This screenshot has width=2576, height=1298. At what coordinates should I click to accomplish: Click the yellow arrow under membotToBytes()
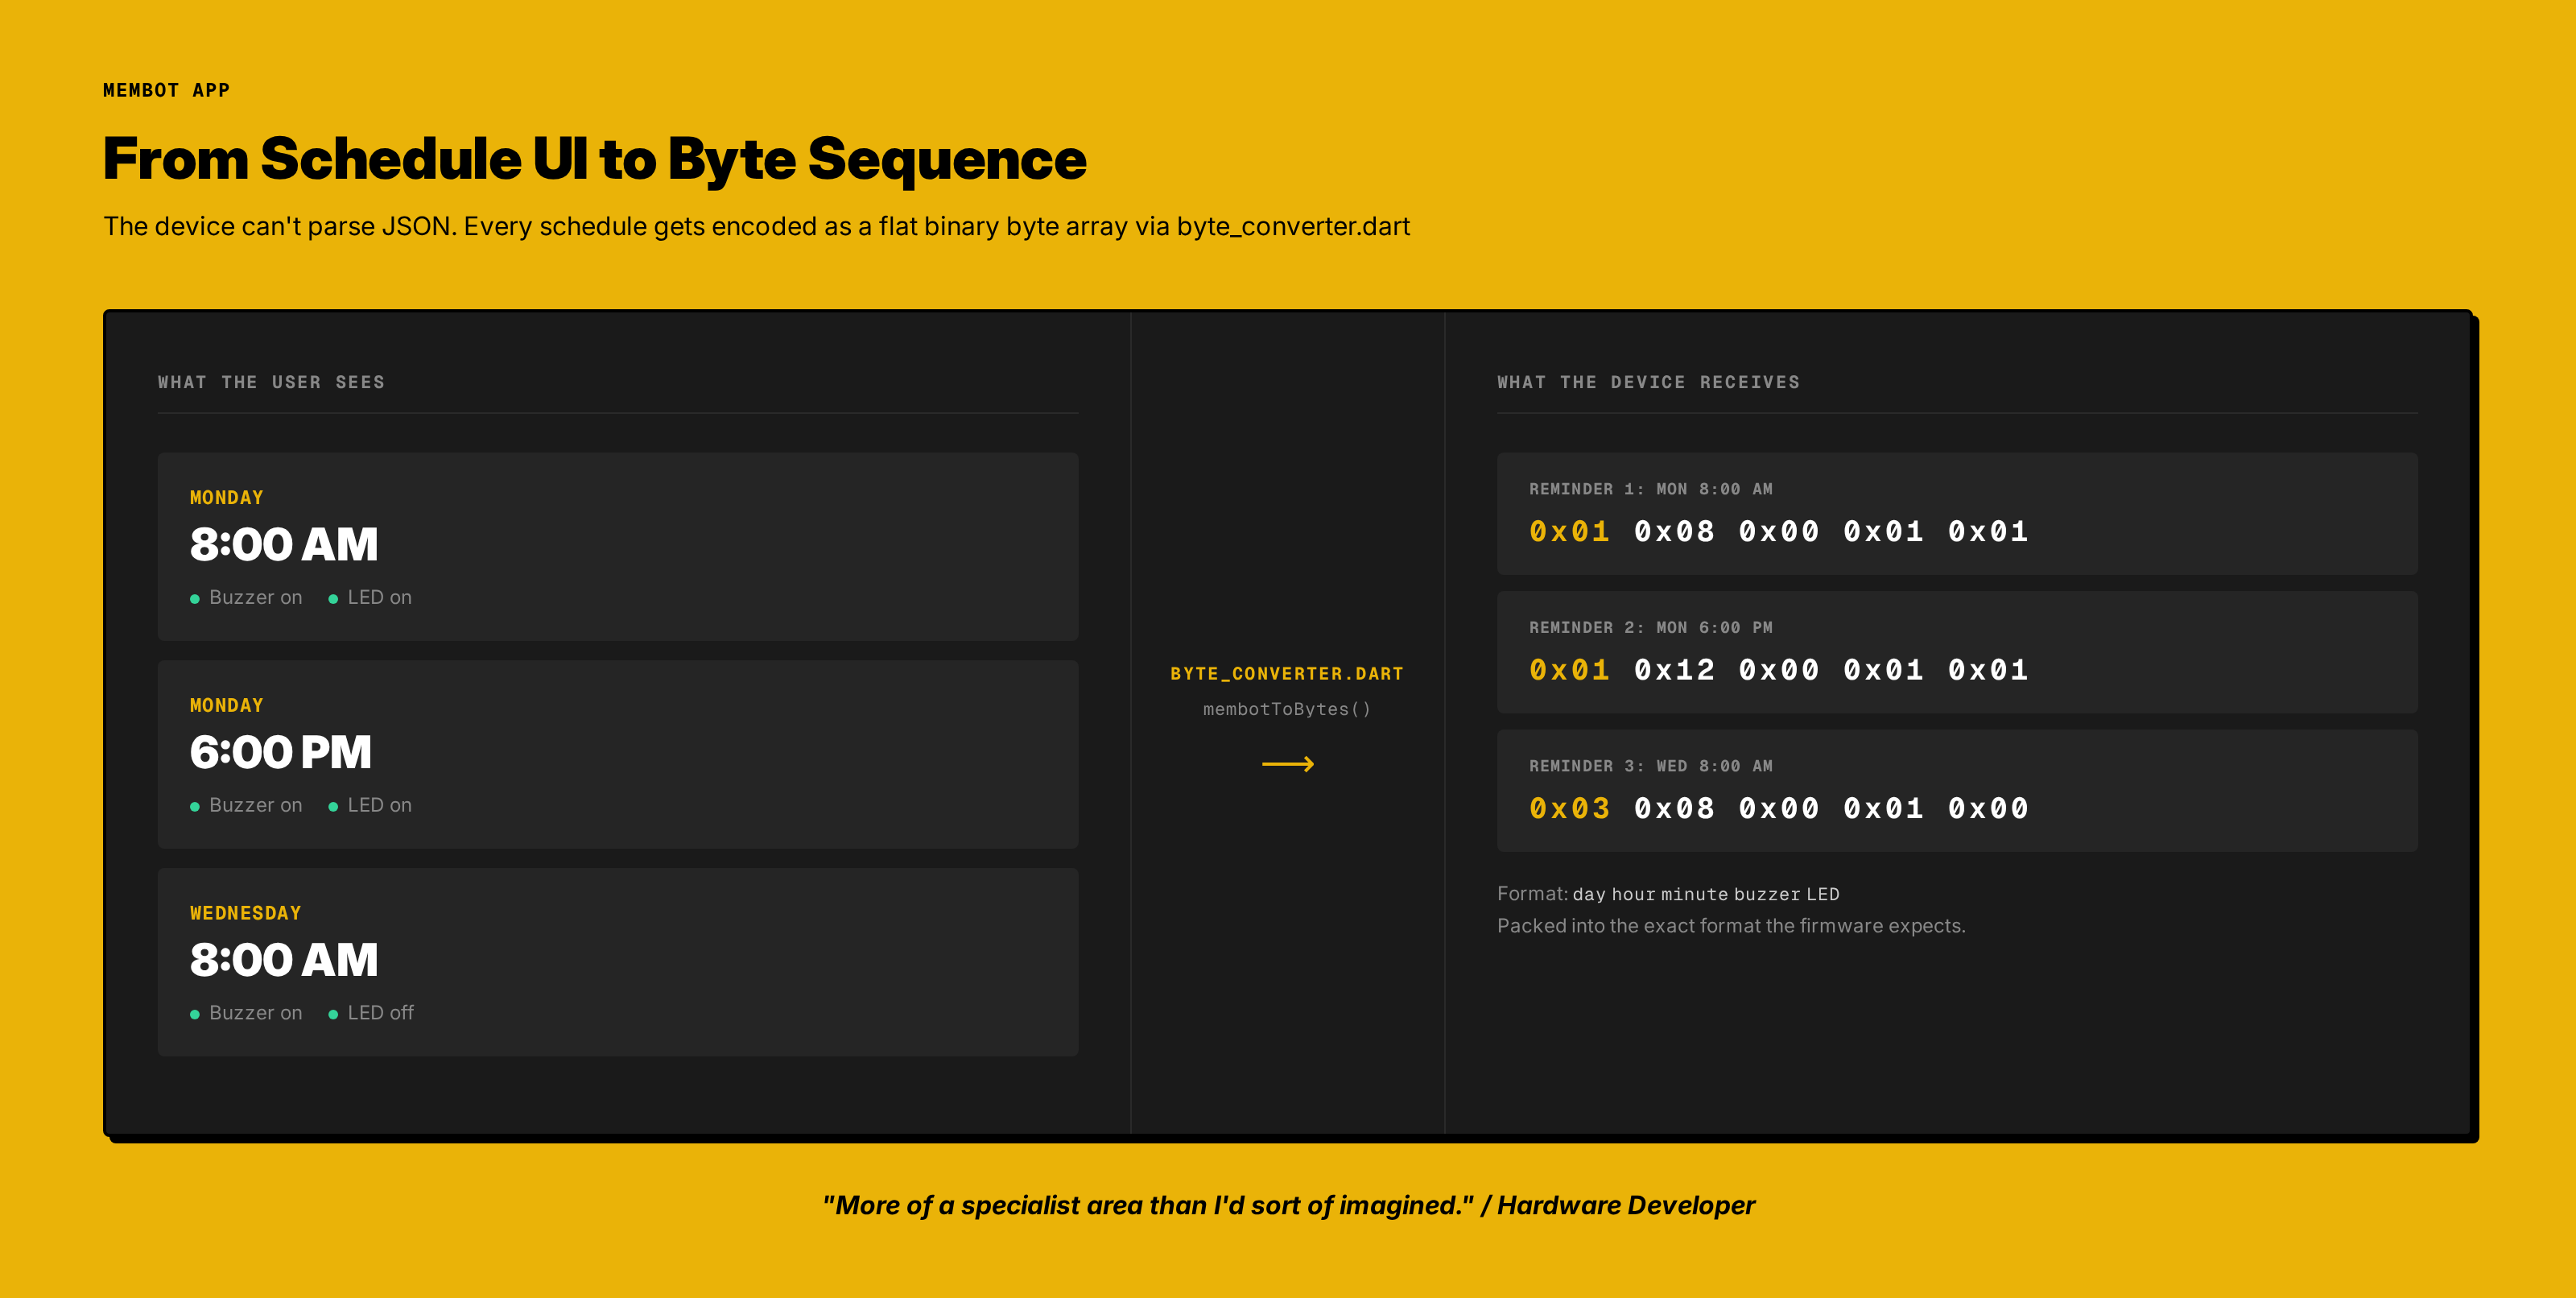pos(1288,764)
